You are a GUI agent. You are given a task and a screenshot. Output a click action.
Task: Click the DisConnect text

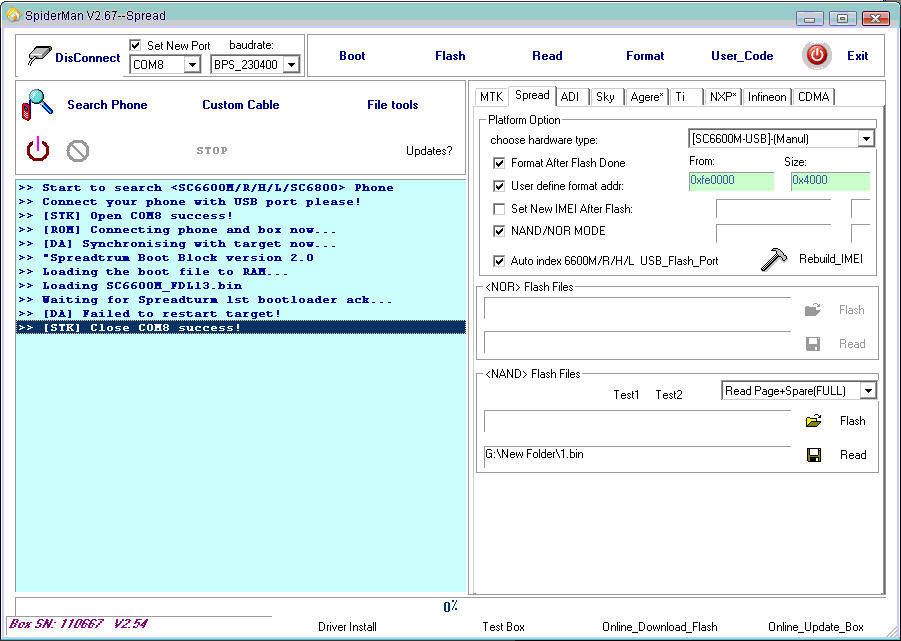[x=87, y=57]
